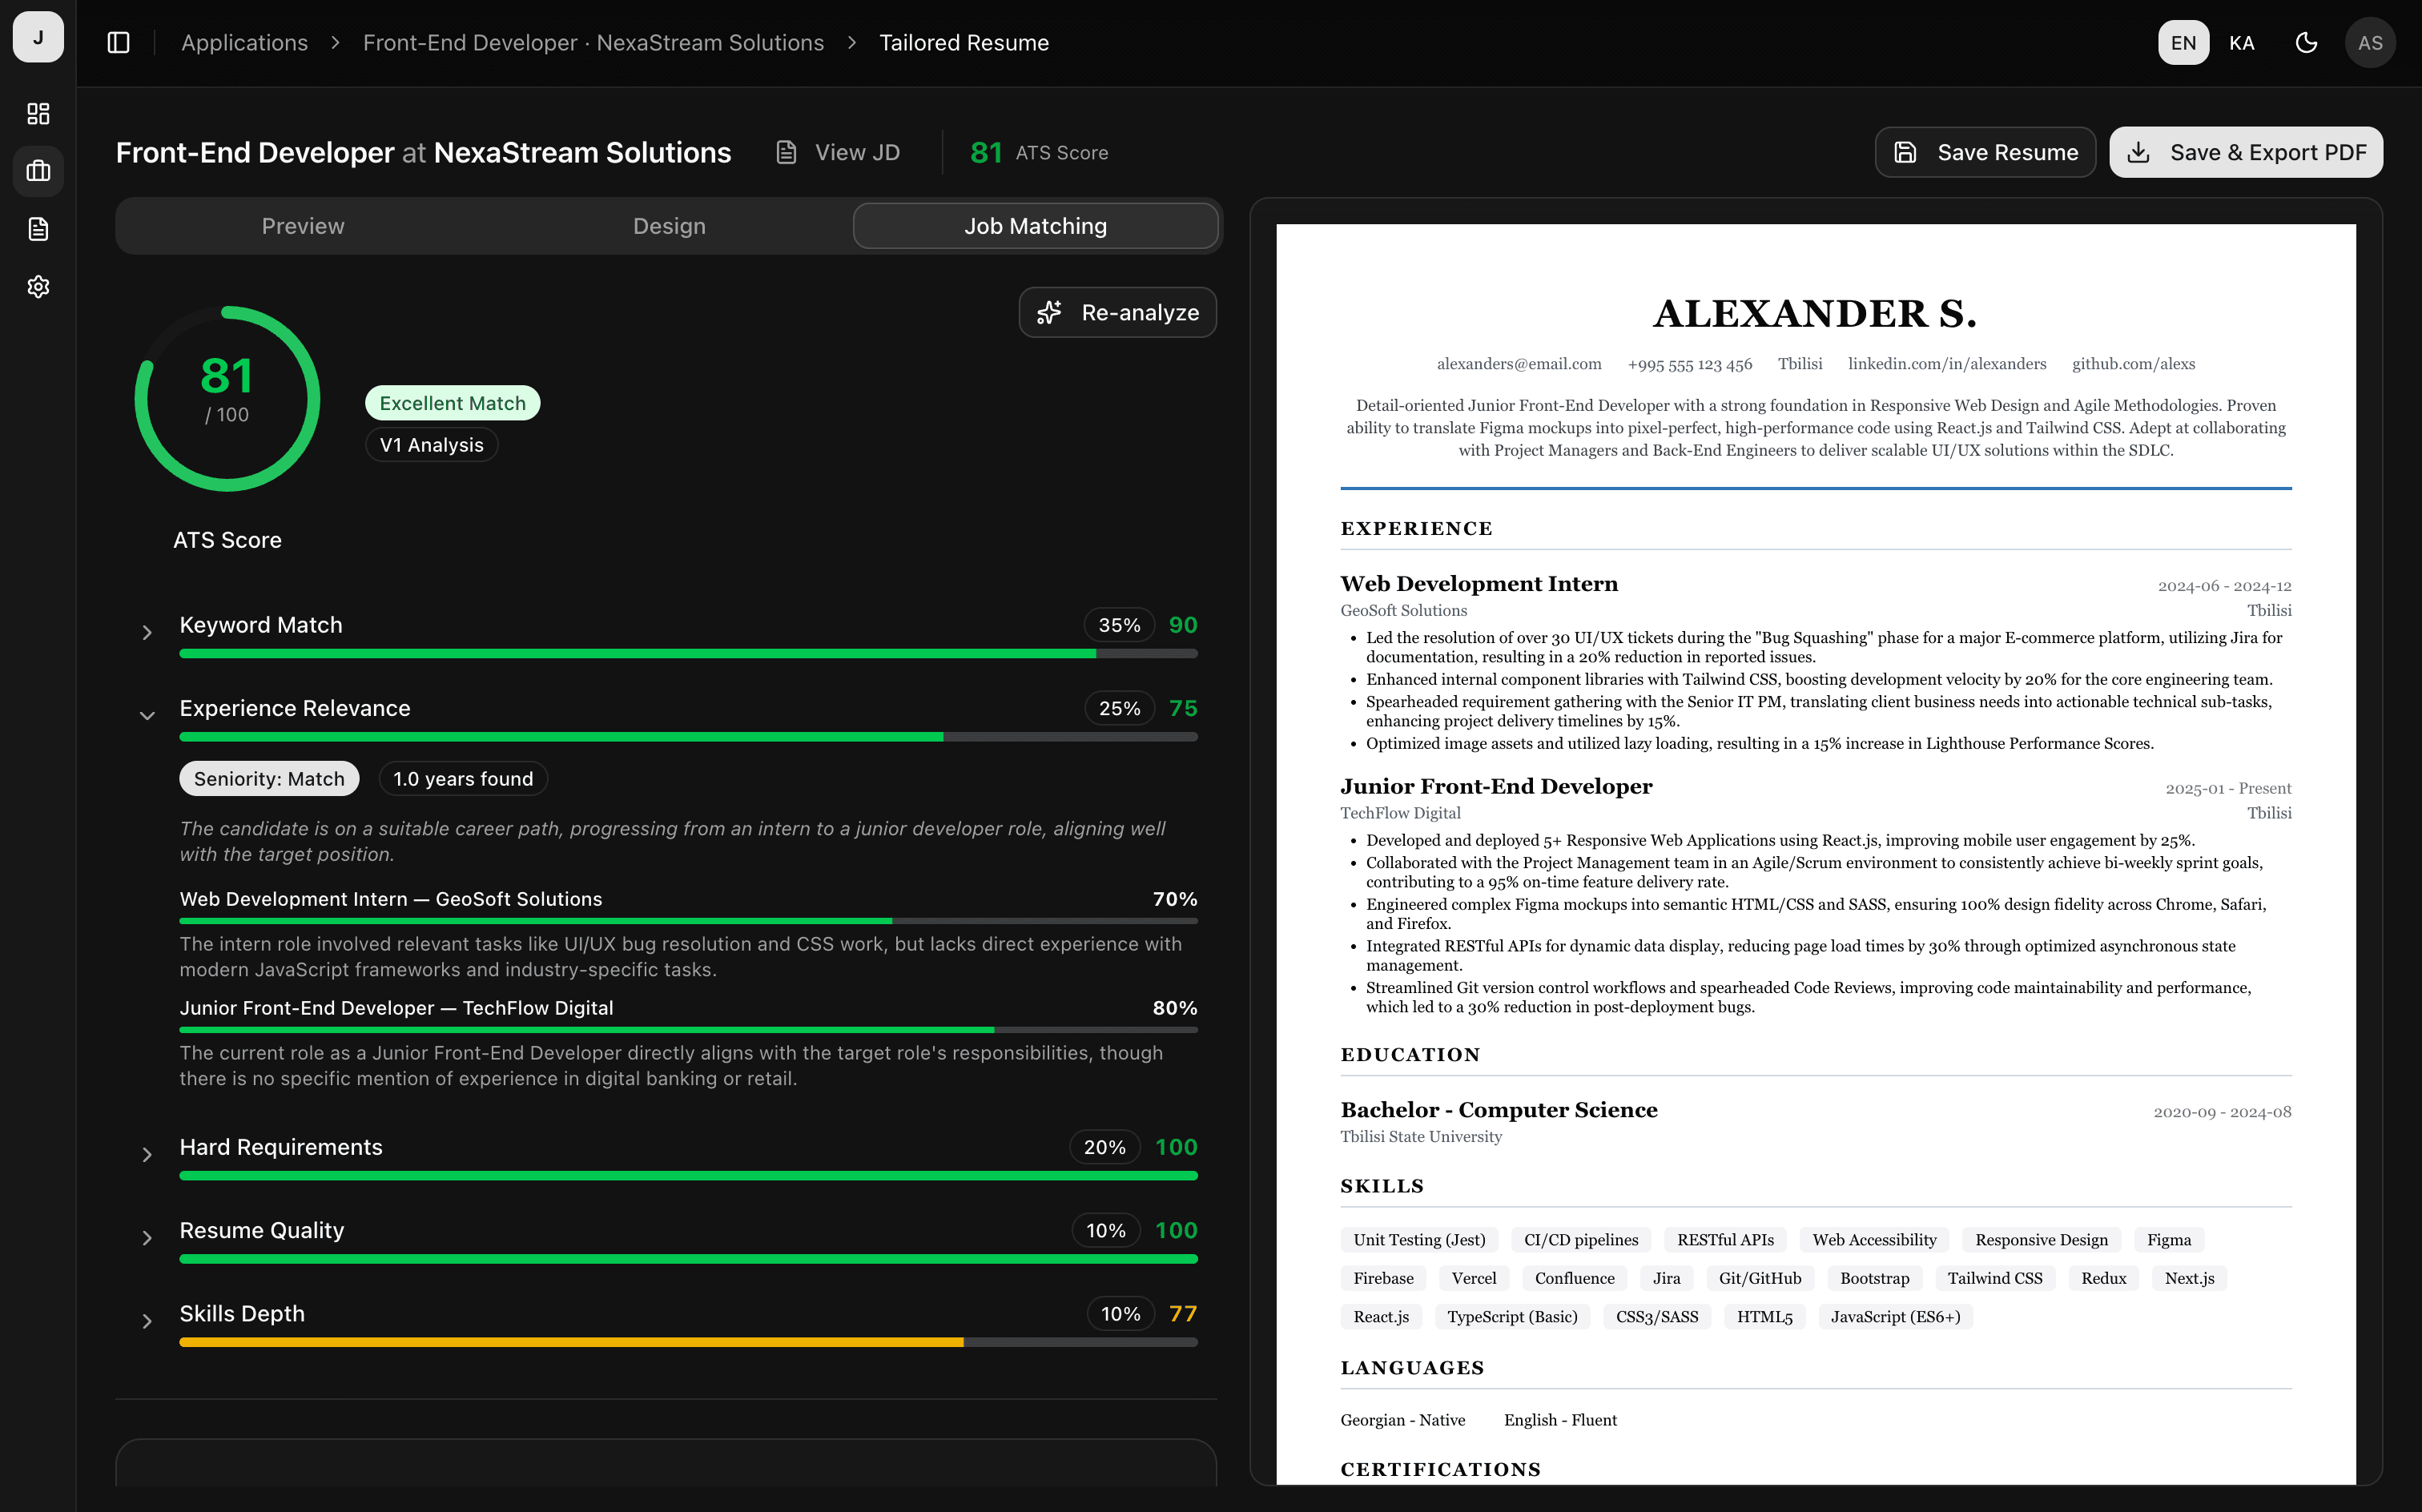
Task: Run the Re-analyze action
Action: (x=1117, y=312)
